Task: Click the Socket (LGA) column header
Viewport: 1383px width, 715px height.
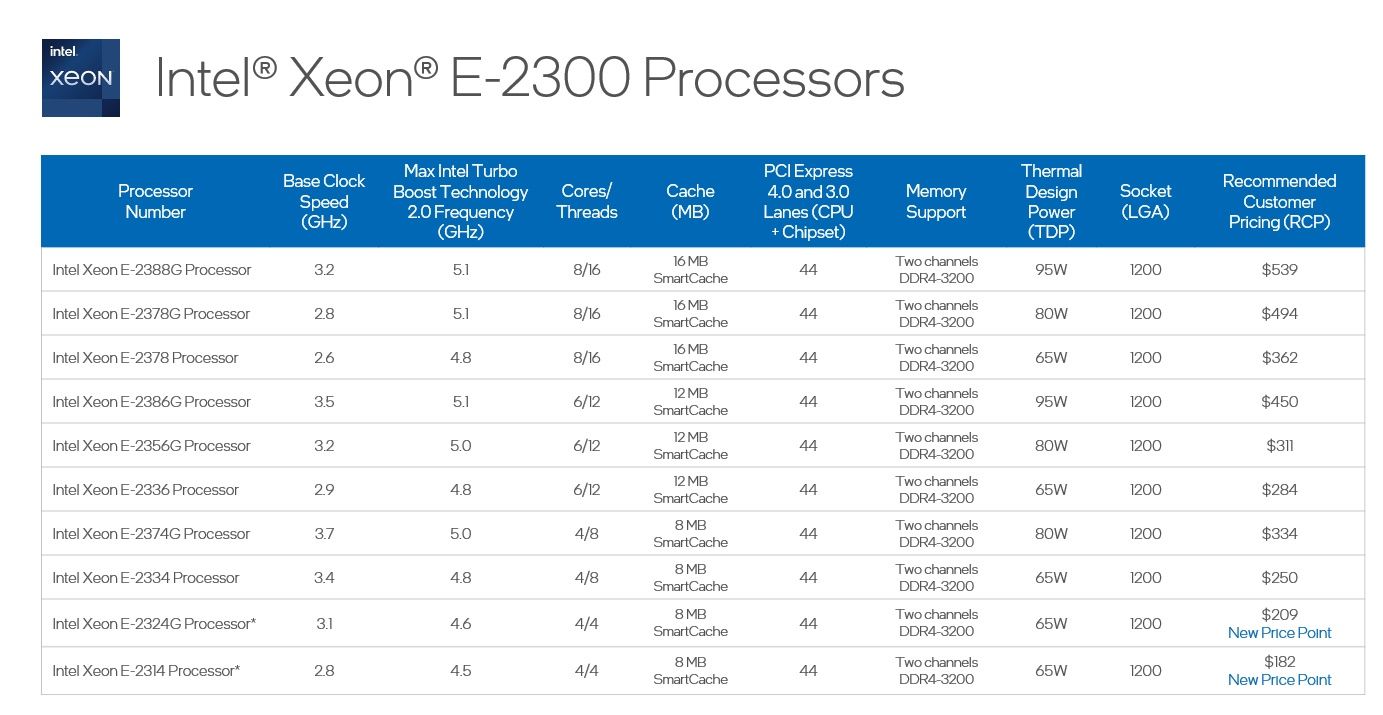Action: click(x=1145, y=201)
